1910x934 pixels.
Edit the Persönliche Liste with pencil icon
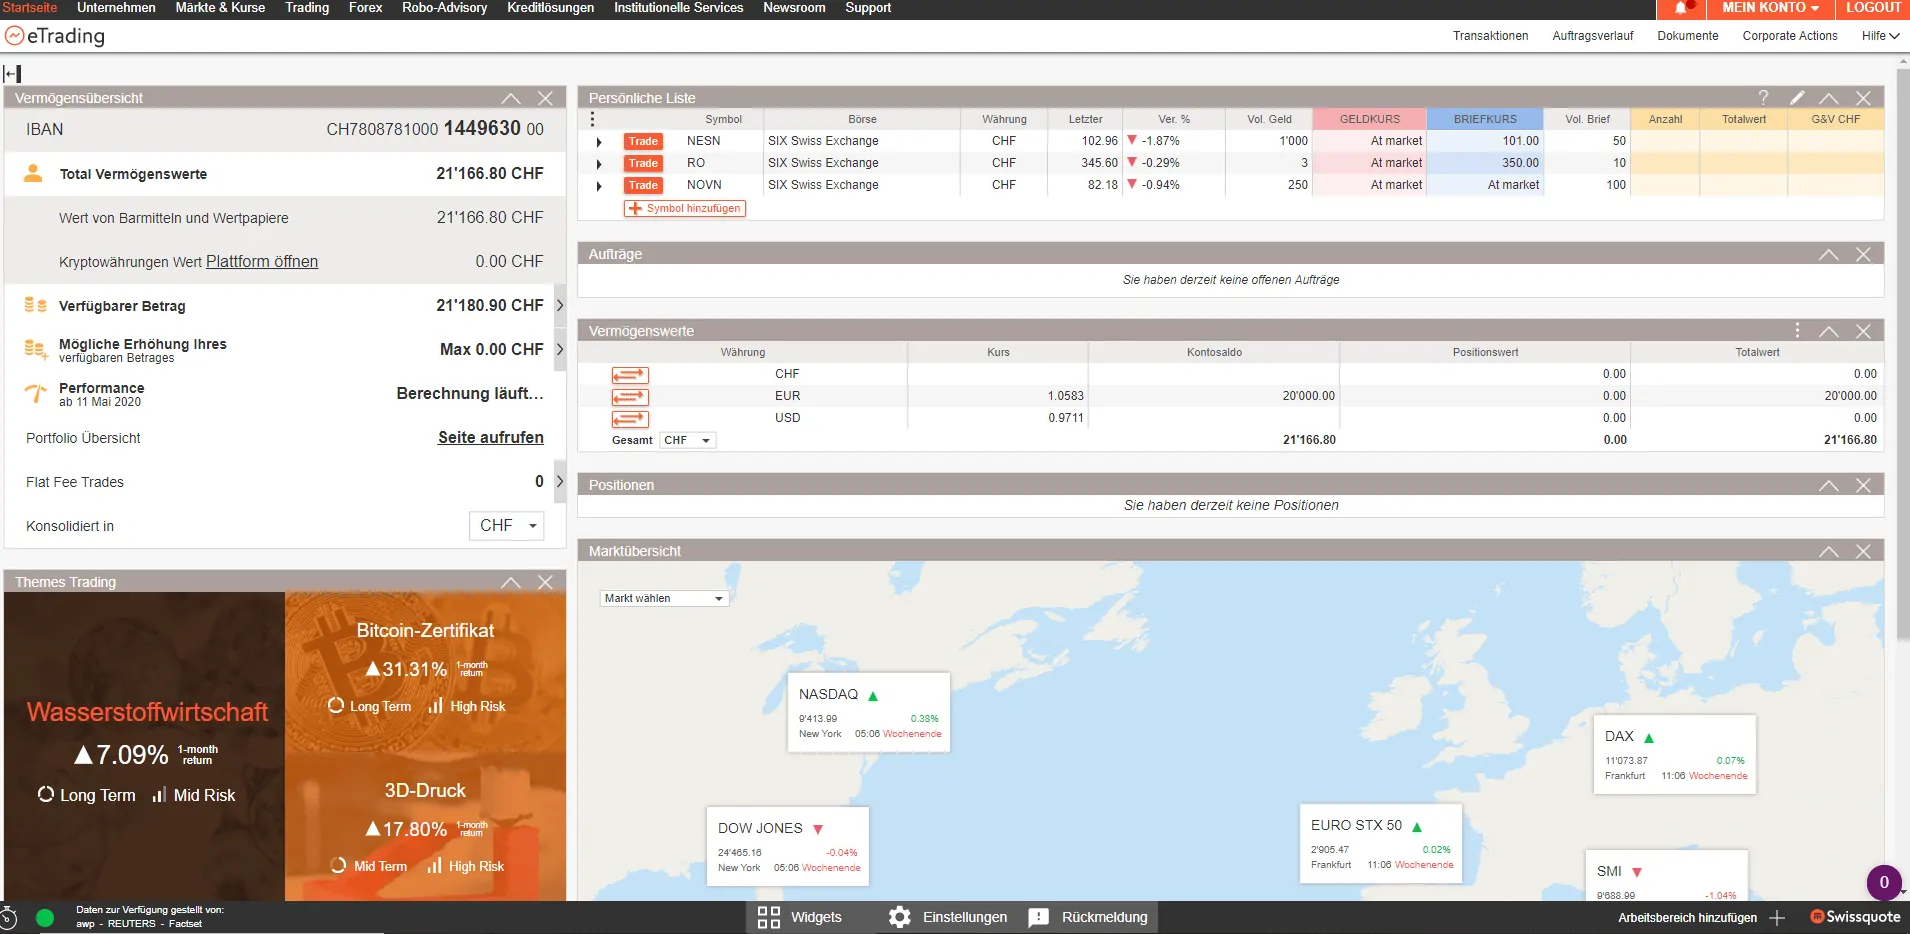(1797, 97)
